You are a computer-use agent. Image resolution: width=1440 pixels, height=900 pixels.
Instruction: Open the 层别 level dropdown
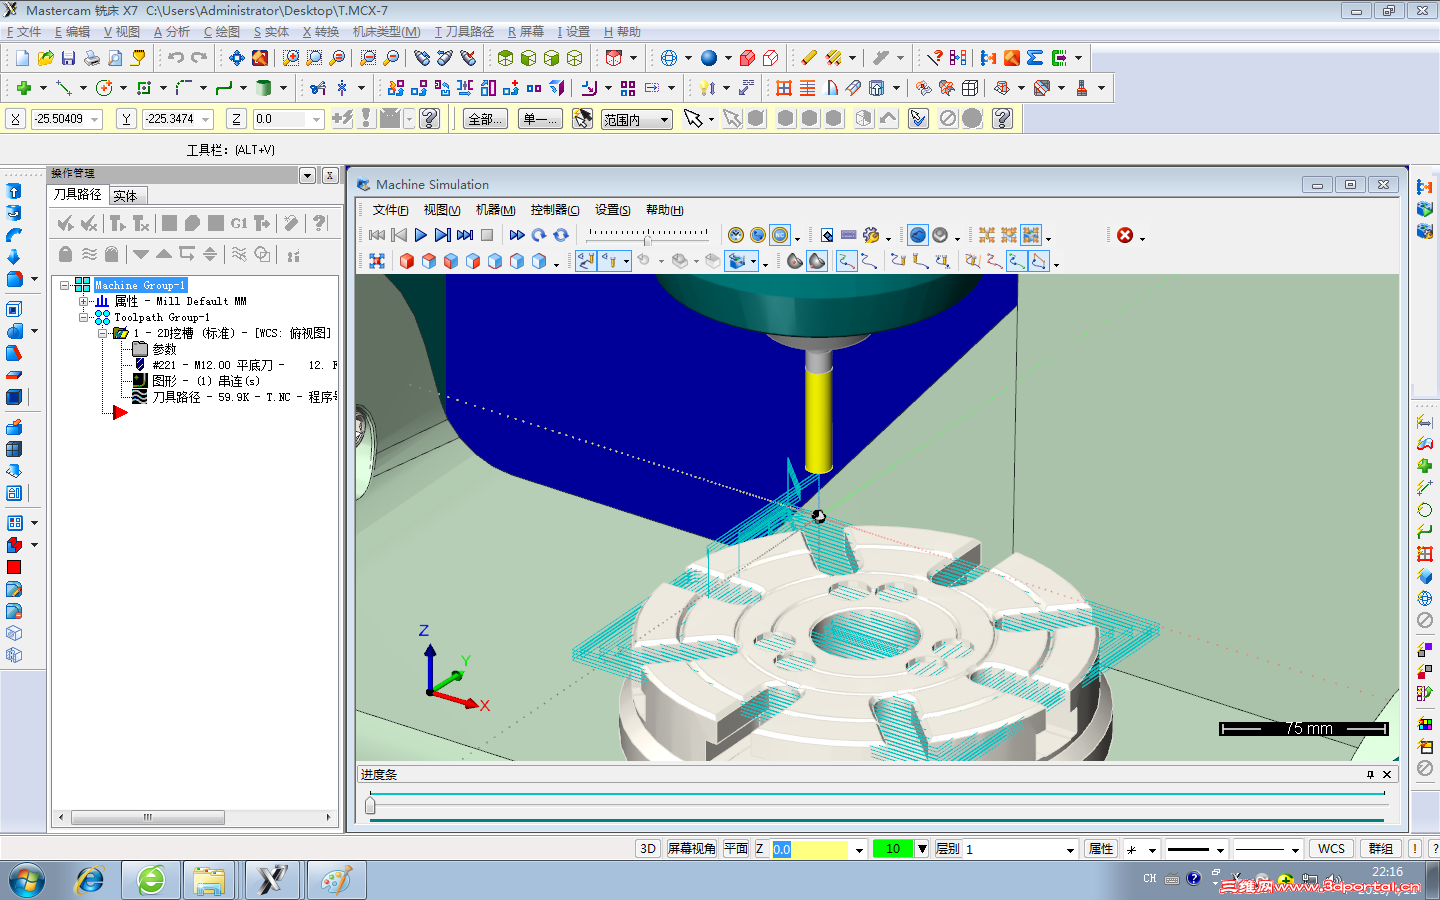(x=1070, y=849)
